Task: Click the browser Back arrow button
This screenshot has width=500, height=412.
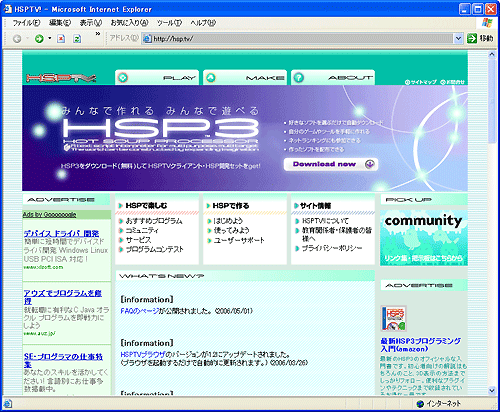Action: click(x=17, y=39)
